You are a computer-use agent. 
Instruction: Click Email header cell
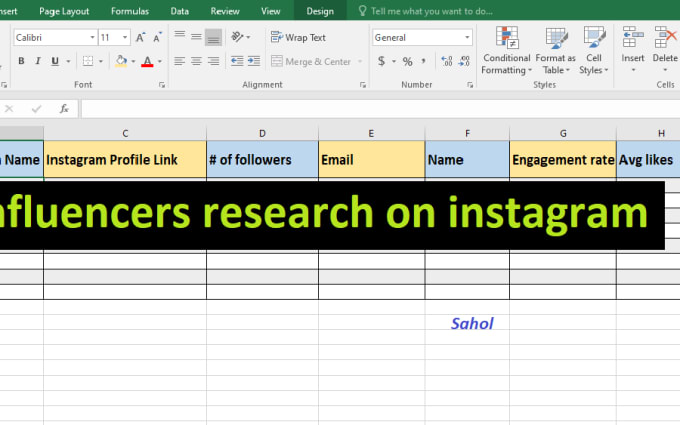(372, 160)
